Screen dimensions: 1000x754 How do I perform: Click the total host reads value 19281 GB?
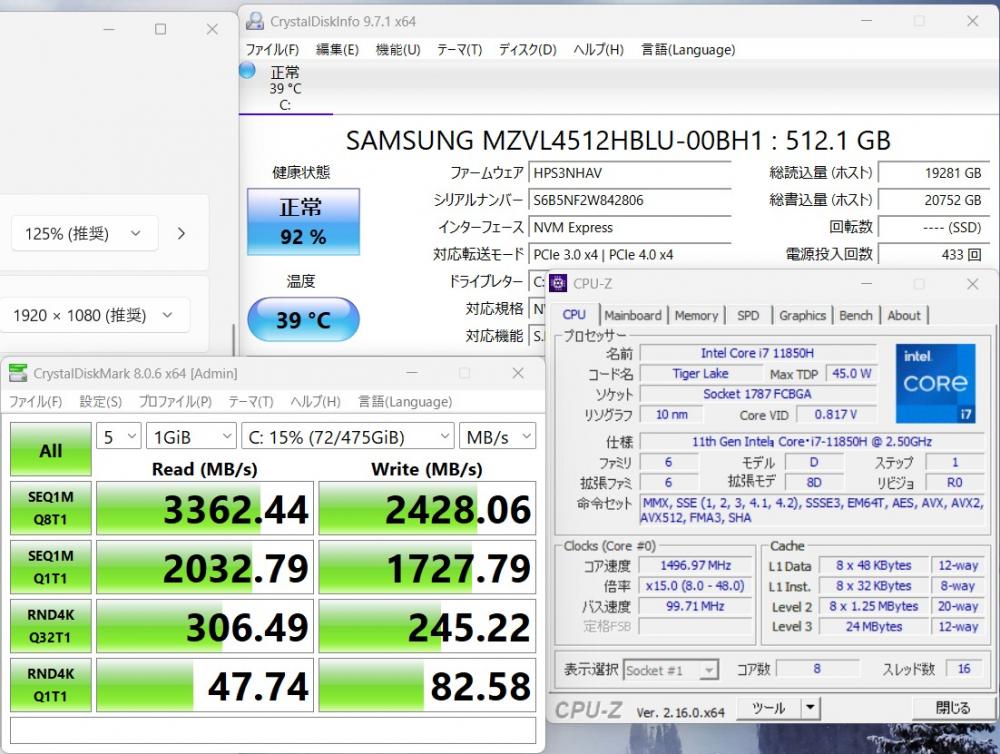[933, 173]
